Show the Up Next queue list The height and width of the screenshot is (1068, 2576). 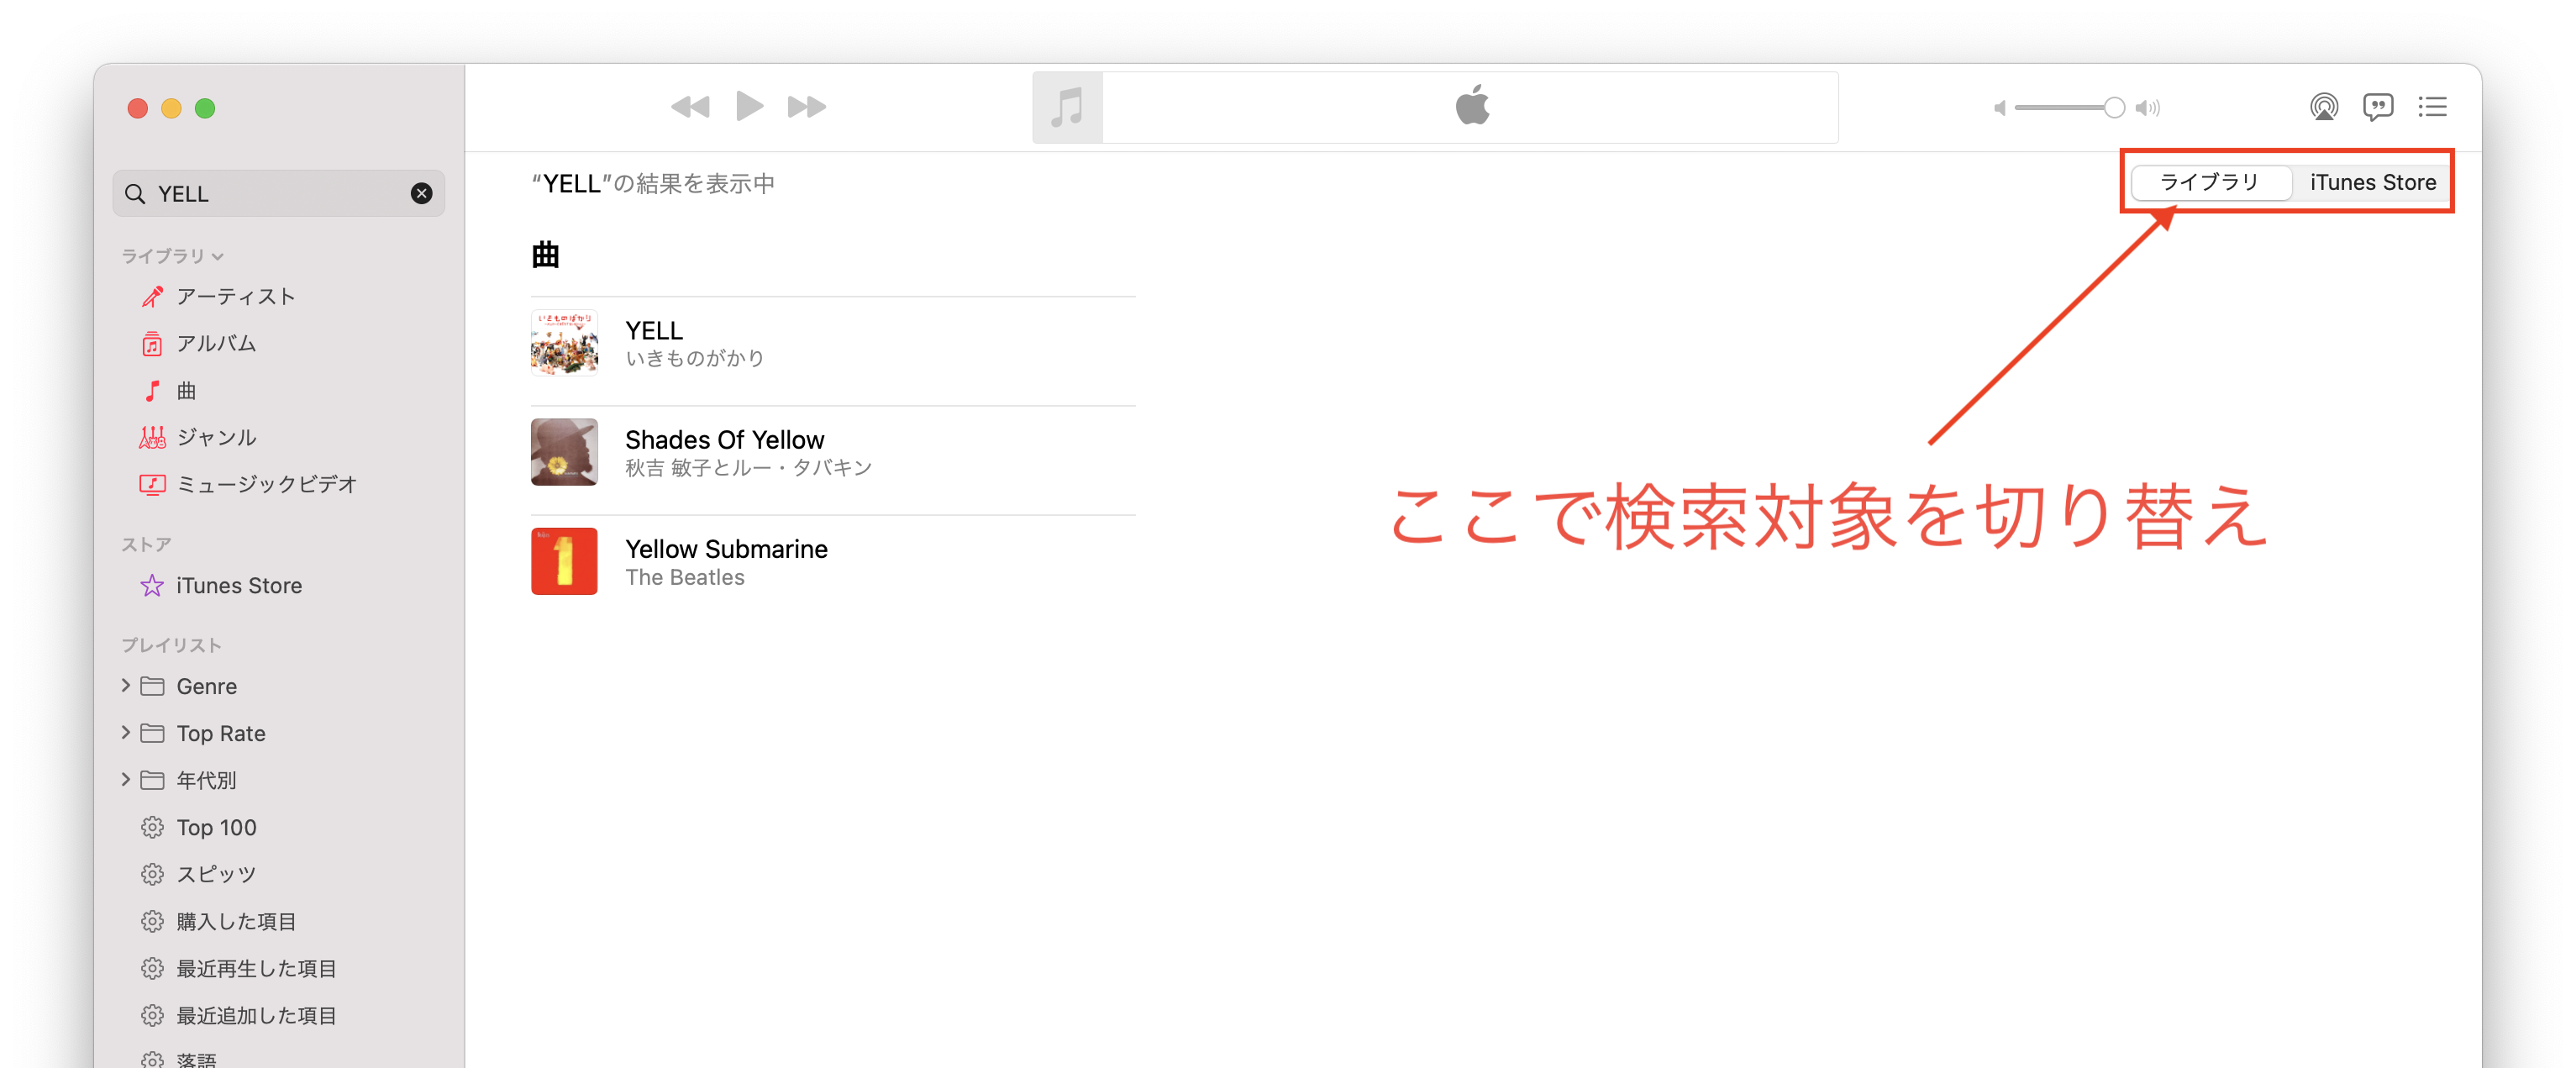pyautogui.click(x=2432, y=107)
